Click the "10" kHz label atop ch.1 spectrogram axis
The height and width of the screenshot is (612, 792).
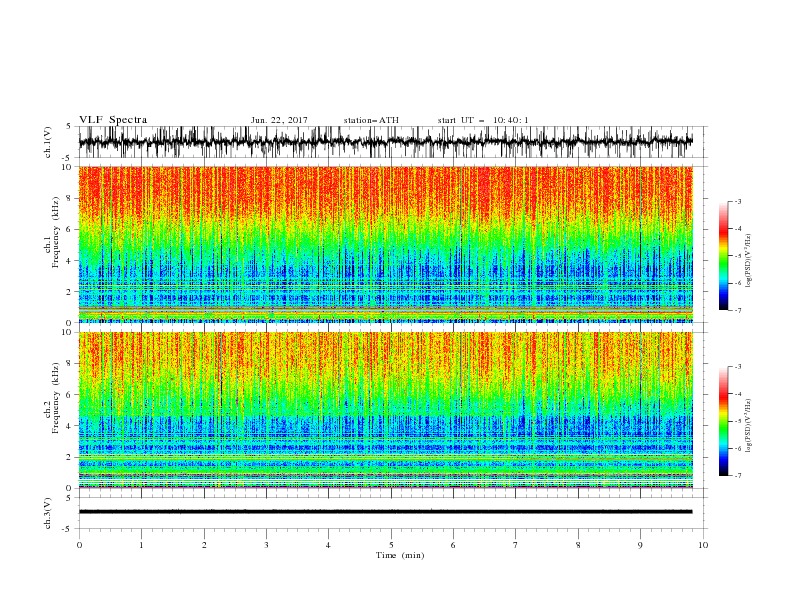coord(68,167)
